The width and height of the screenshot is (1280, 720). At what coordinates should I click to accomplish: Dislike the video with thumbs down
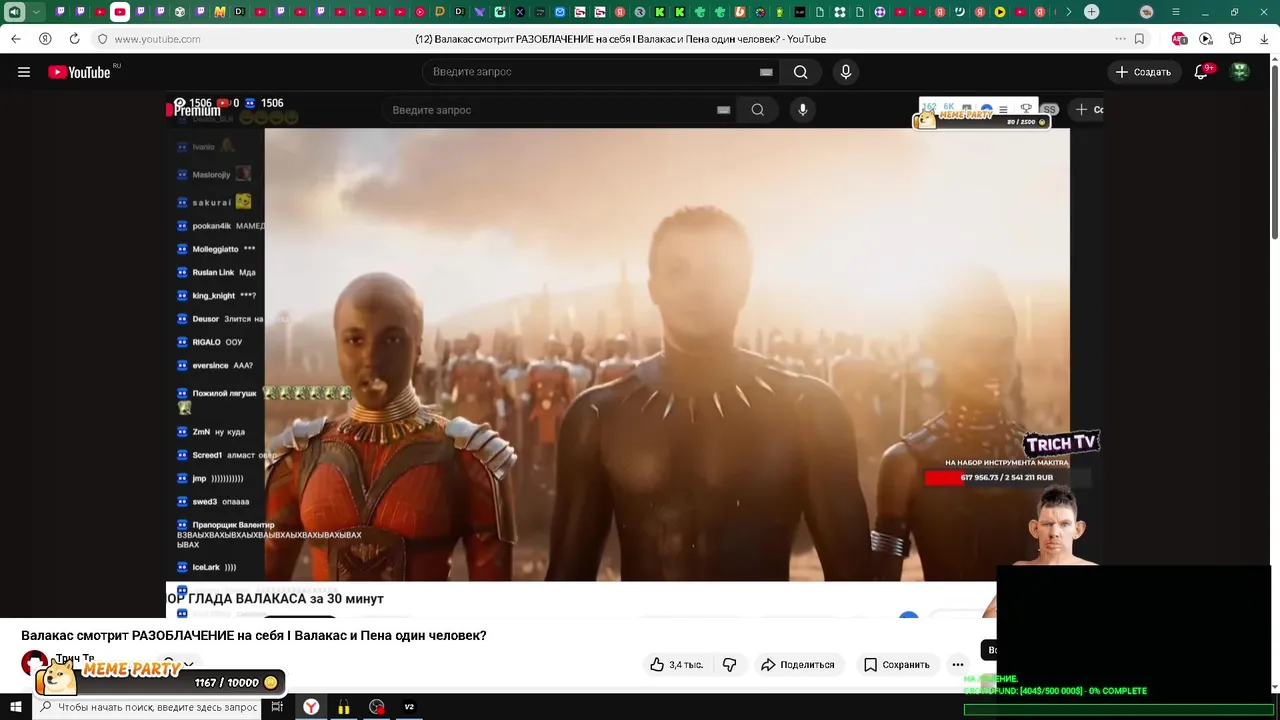[x=730, y=665]
